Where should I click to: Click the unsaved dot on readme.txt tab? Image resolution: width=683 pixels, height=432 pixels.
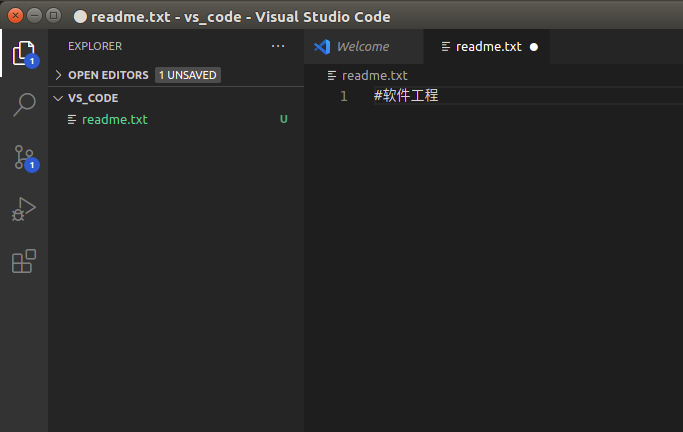pos(533,47)
